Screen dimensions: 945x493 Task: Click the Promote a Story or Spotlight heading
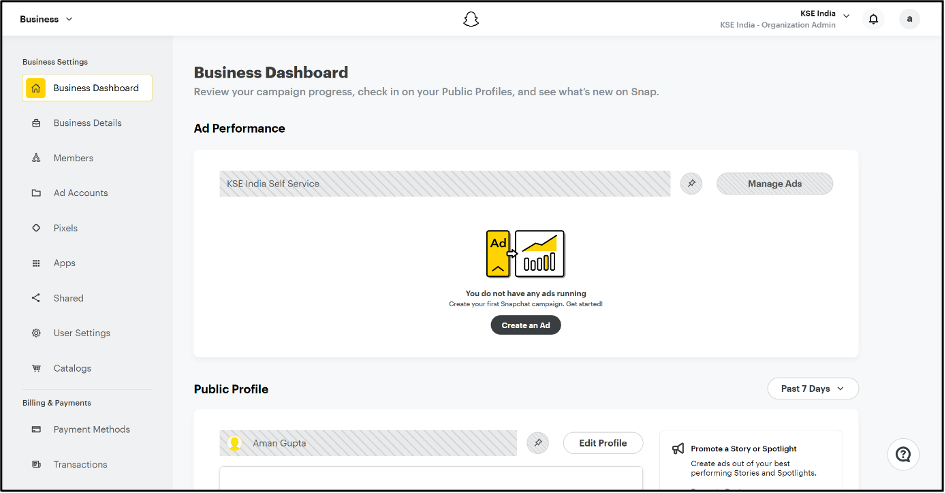click(743, 449)
